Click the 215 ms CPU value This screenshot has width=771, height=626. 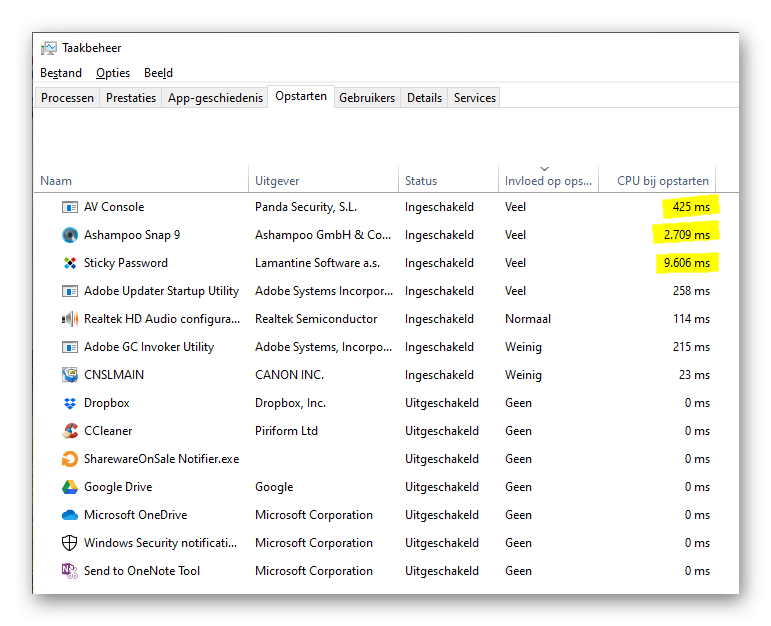coord(691,347)
